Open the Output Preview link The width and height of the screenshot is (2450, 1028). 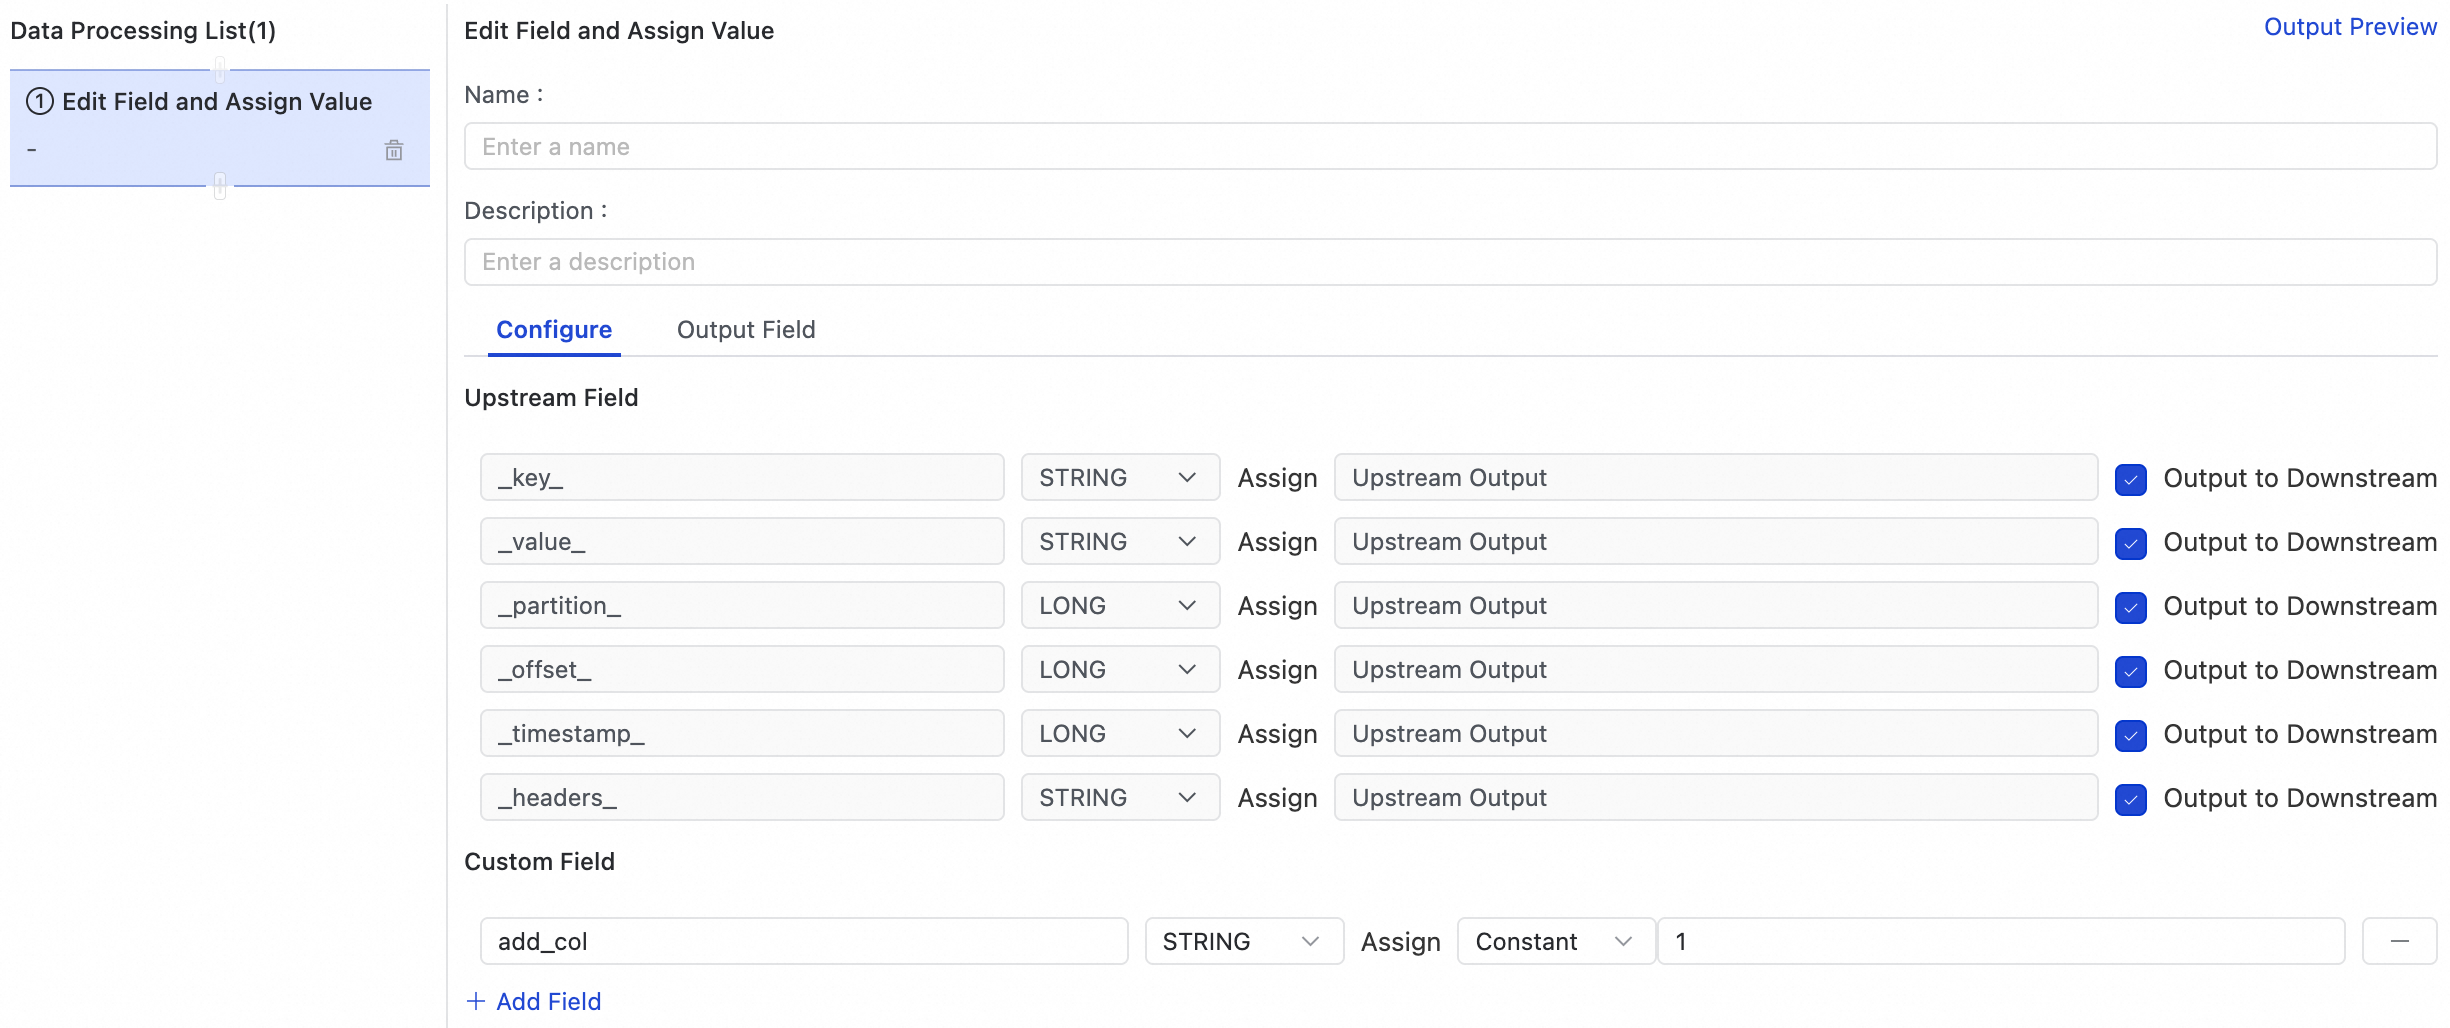[x=2349, y=27]
